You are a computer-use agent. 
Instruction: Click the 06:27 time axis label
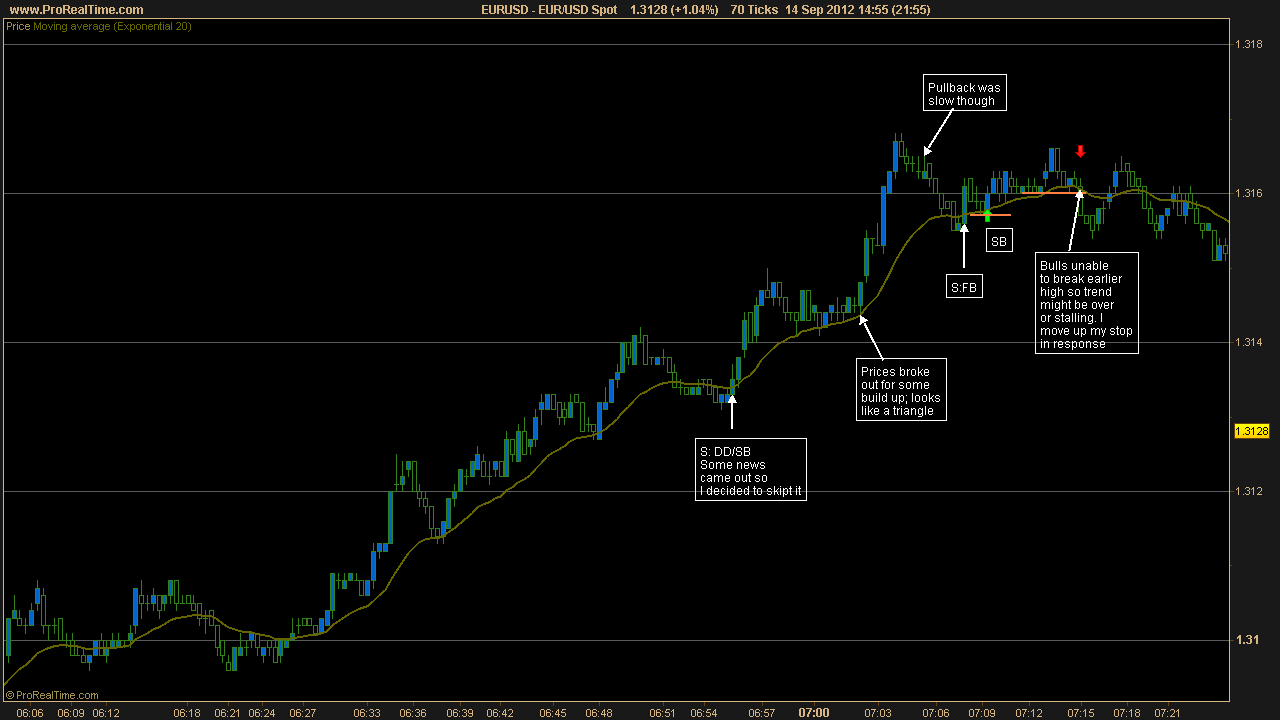click(303, 713)
